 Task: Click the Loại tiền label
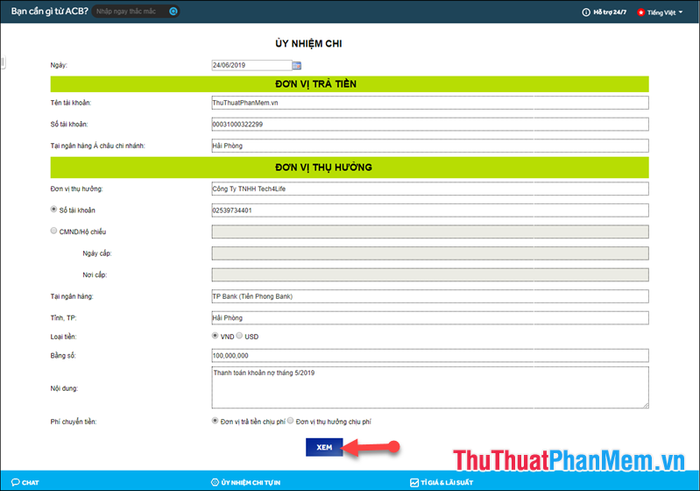pyautogui.click(x=63, y=337)
